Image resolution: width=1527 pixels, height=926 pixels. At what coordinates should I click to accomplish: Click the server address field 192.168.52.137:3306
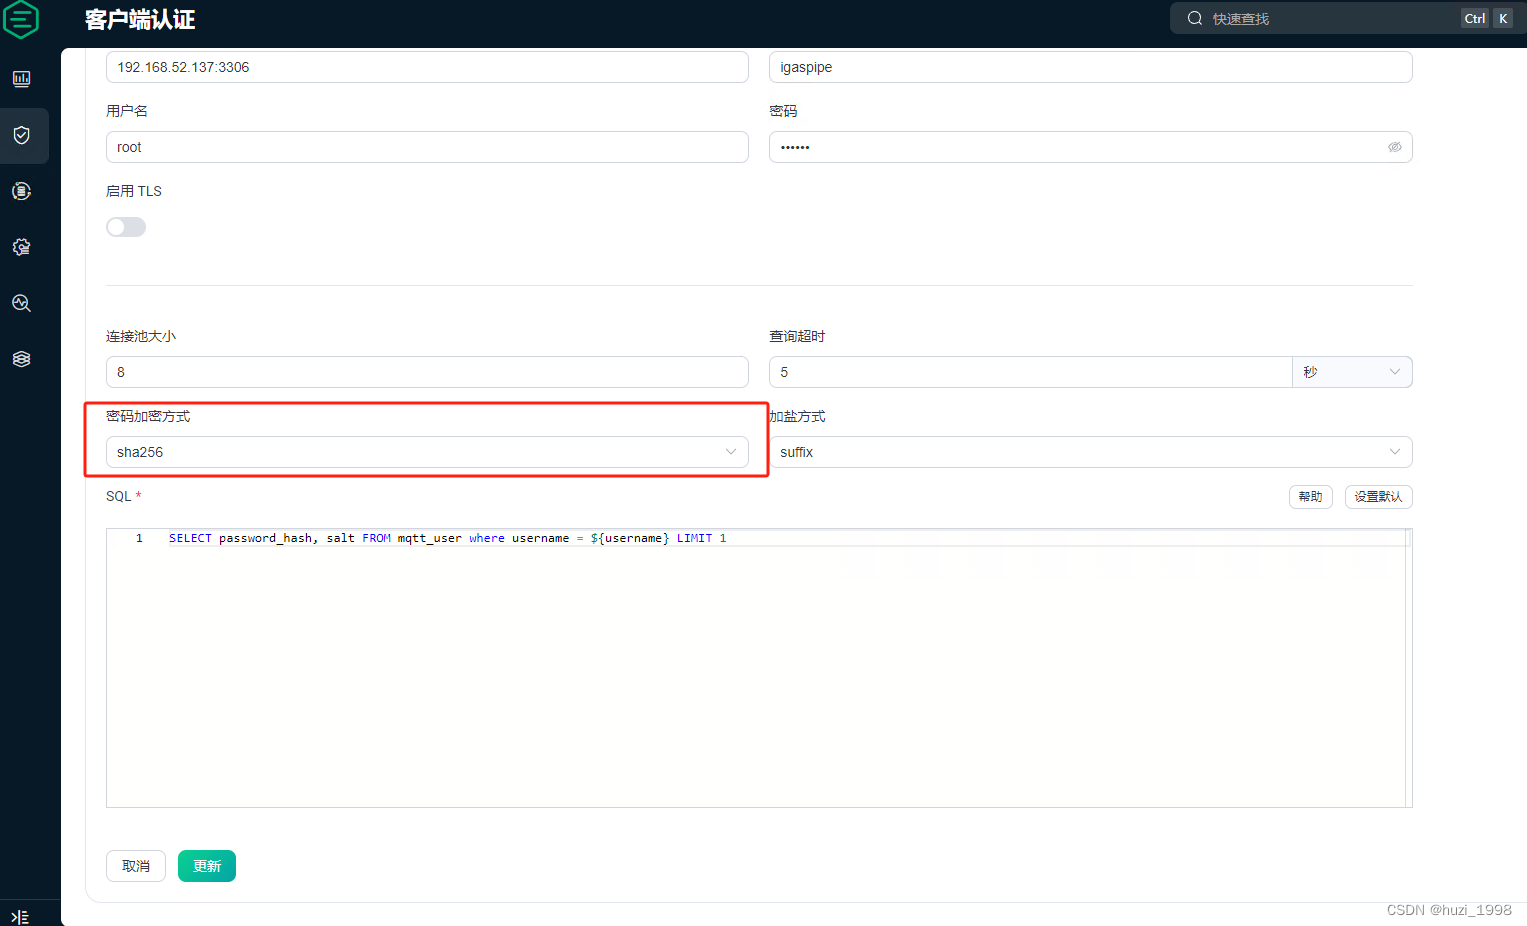click(x=427, y=67)
